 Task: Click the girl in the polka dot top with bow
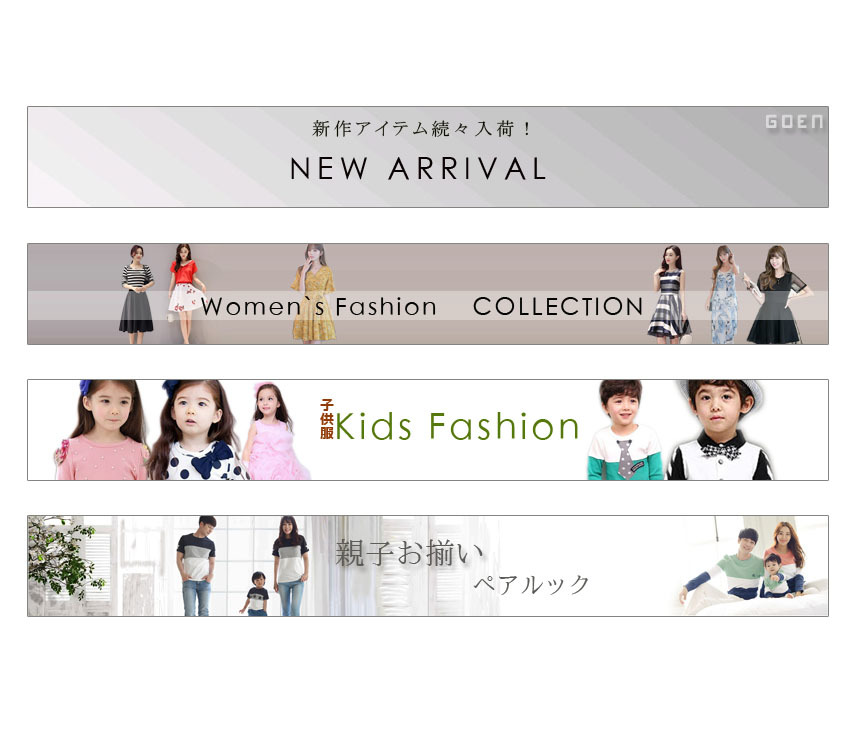(196, 430)
